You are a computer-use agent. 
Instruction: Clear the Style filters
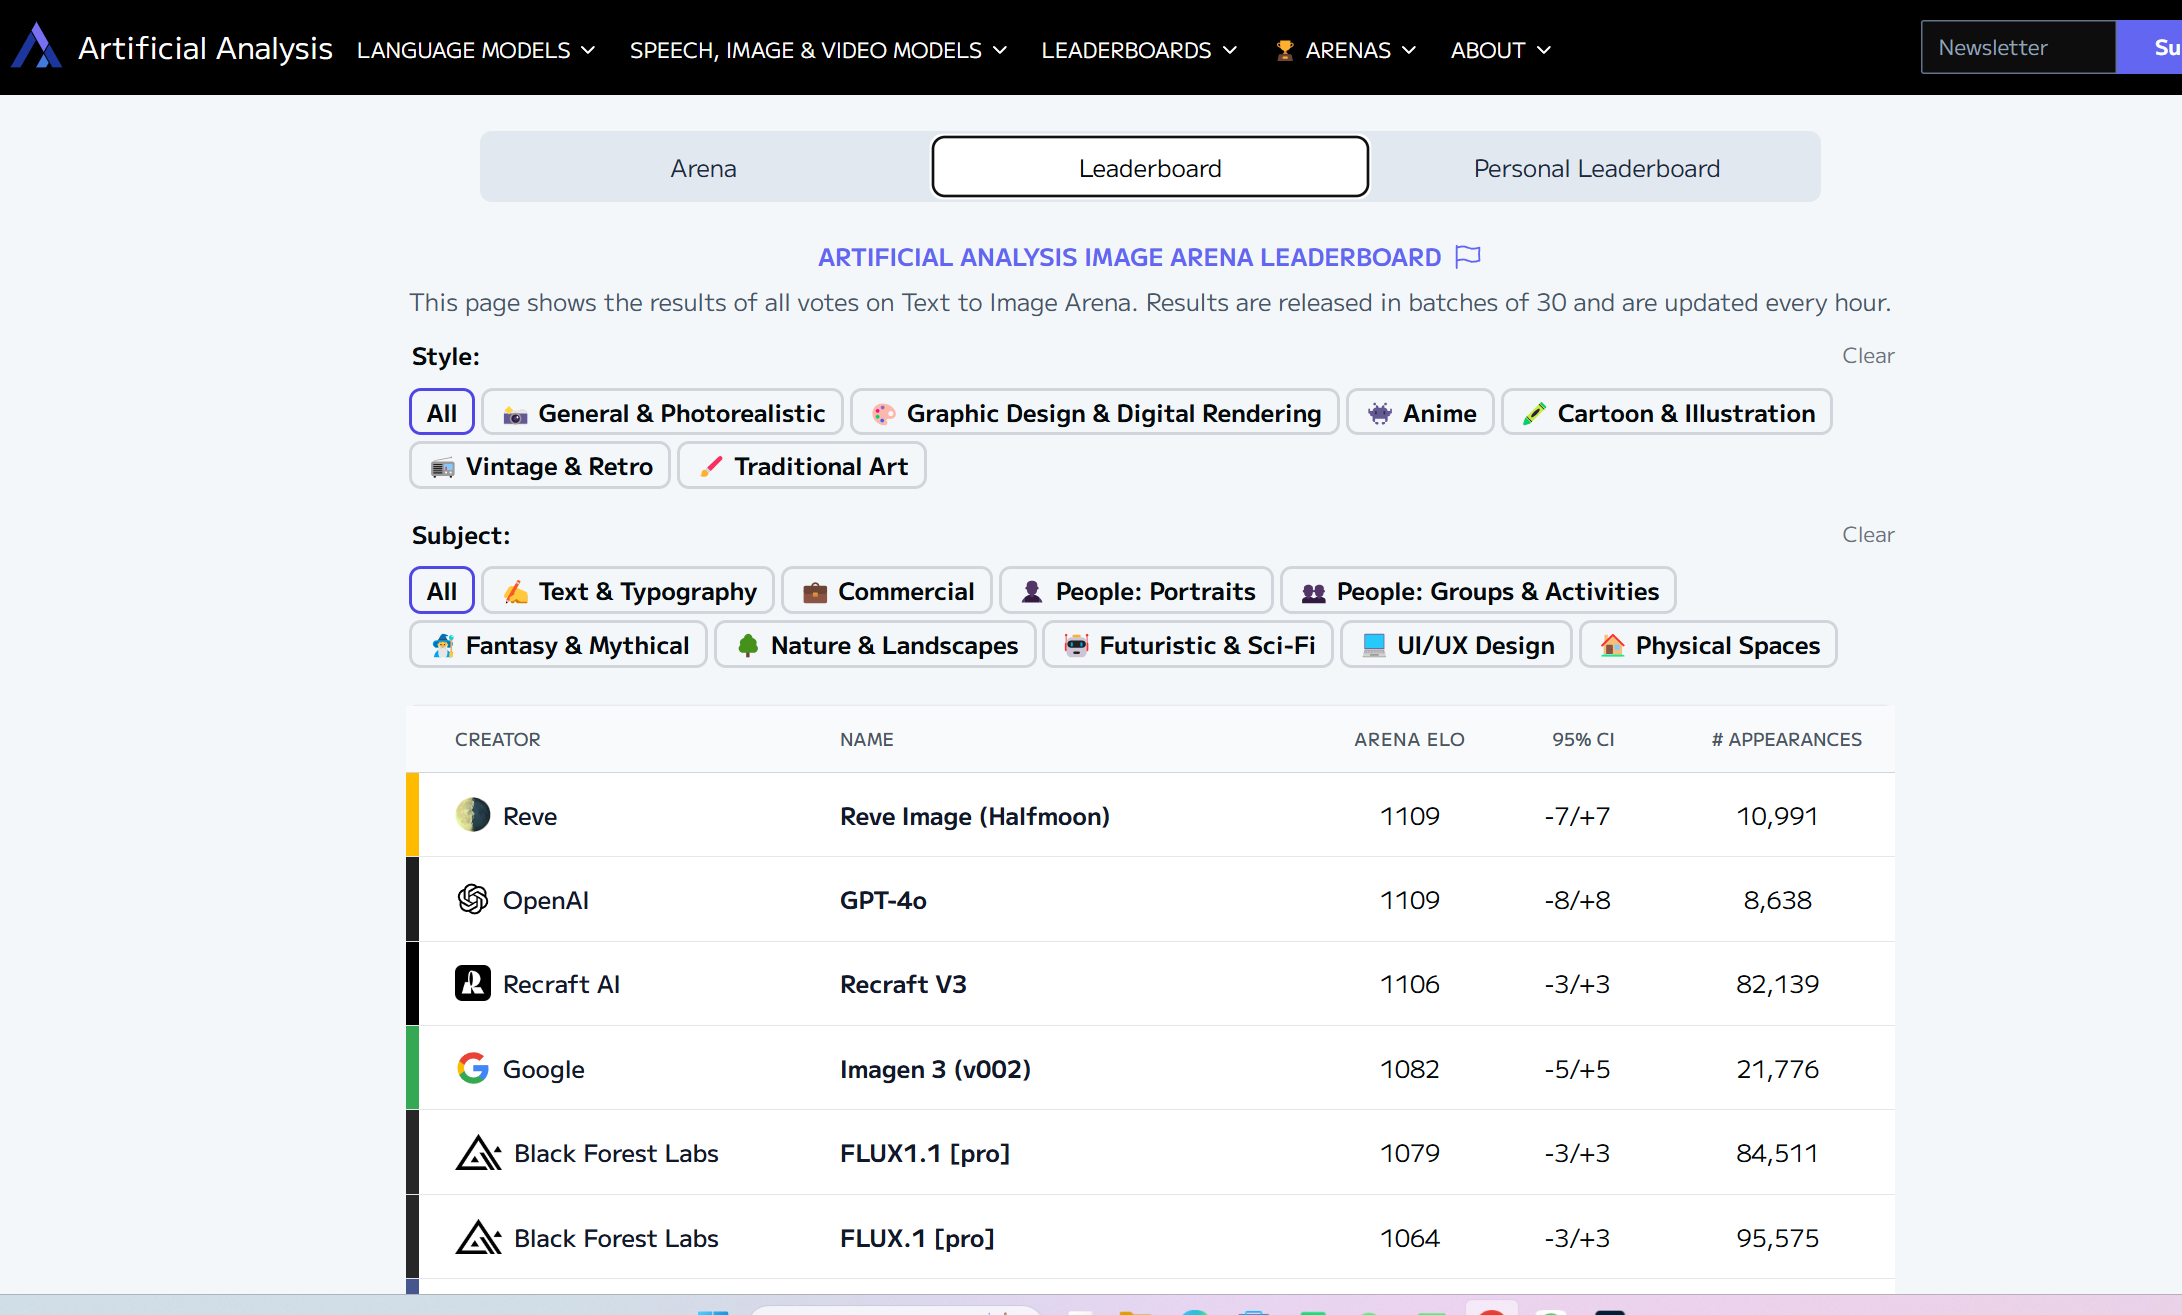click(x=1867, y=356)
